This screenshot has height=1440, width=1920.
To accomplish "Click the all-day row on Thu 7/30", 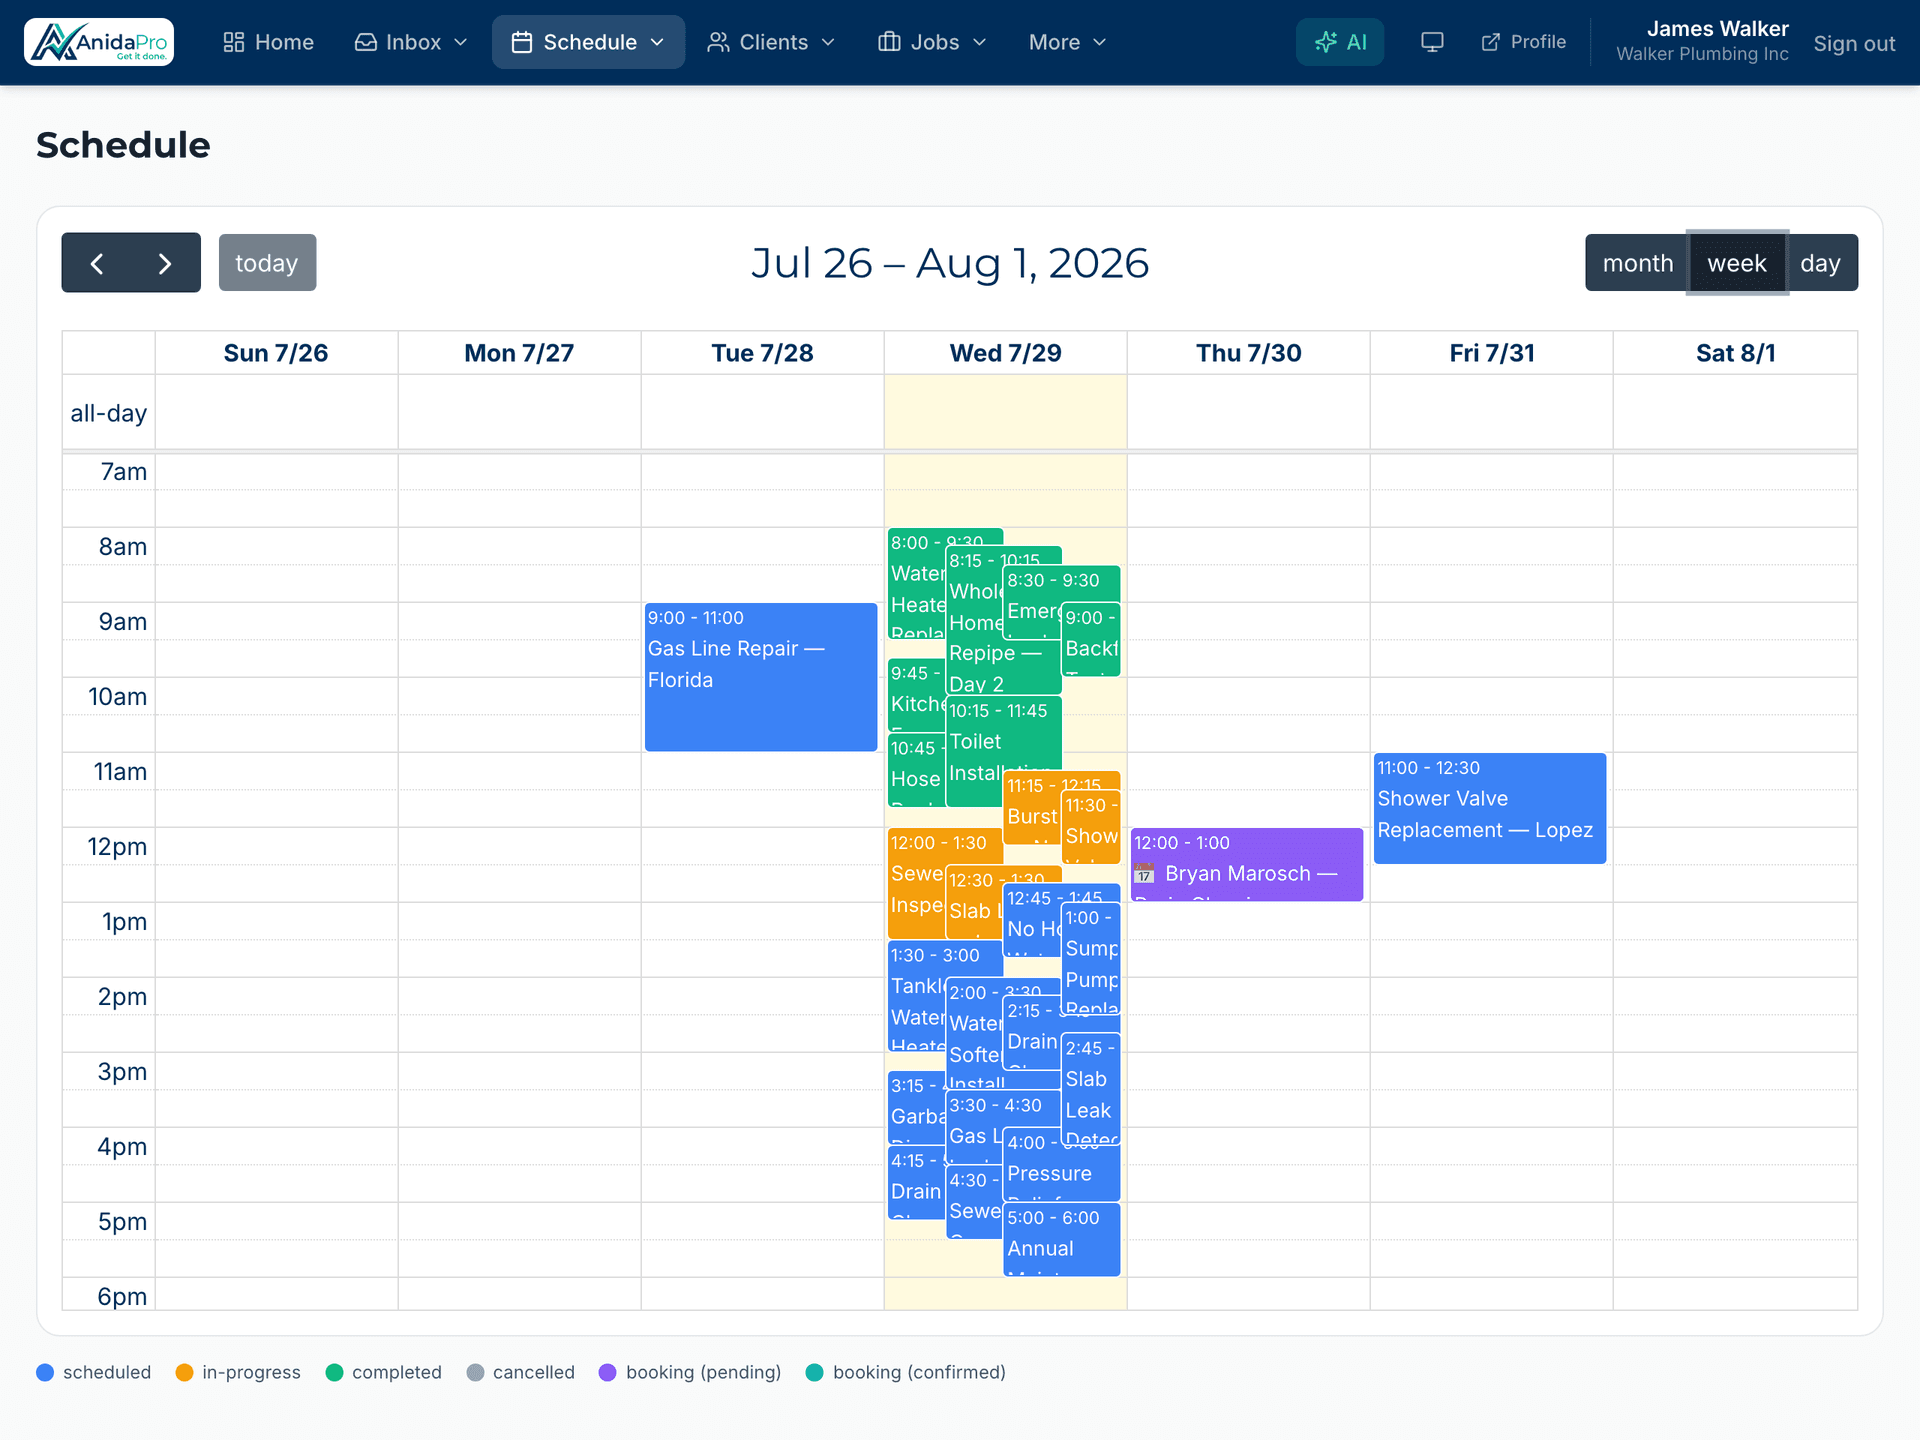I will (1248, 412).
